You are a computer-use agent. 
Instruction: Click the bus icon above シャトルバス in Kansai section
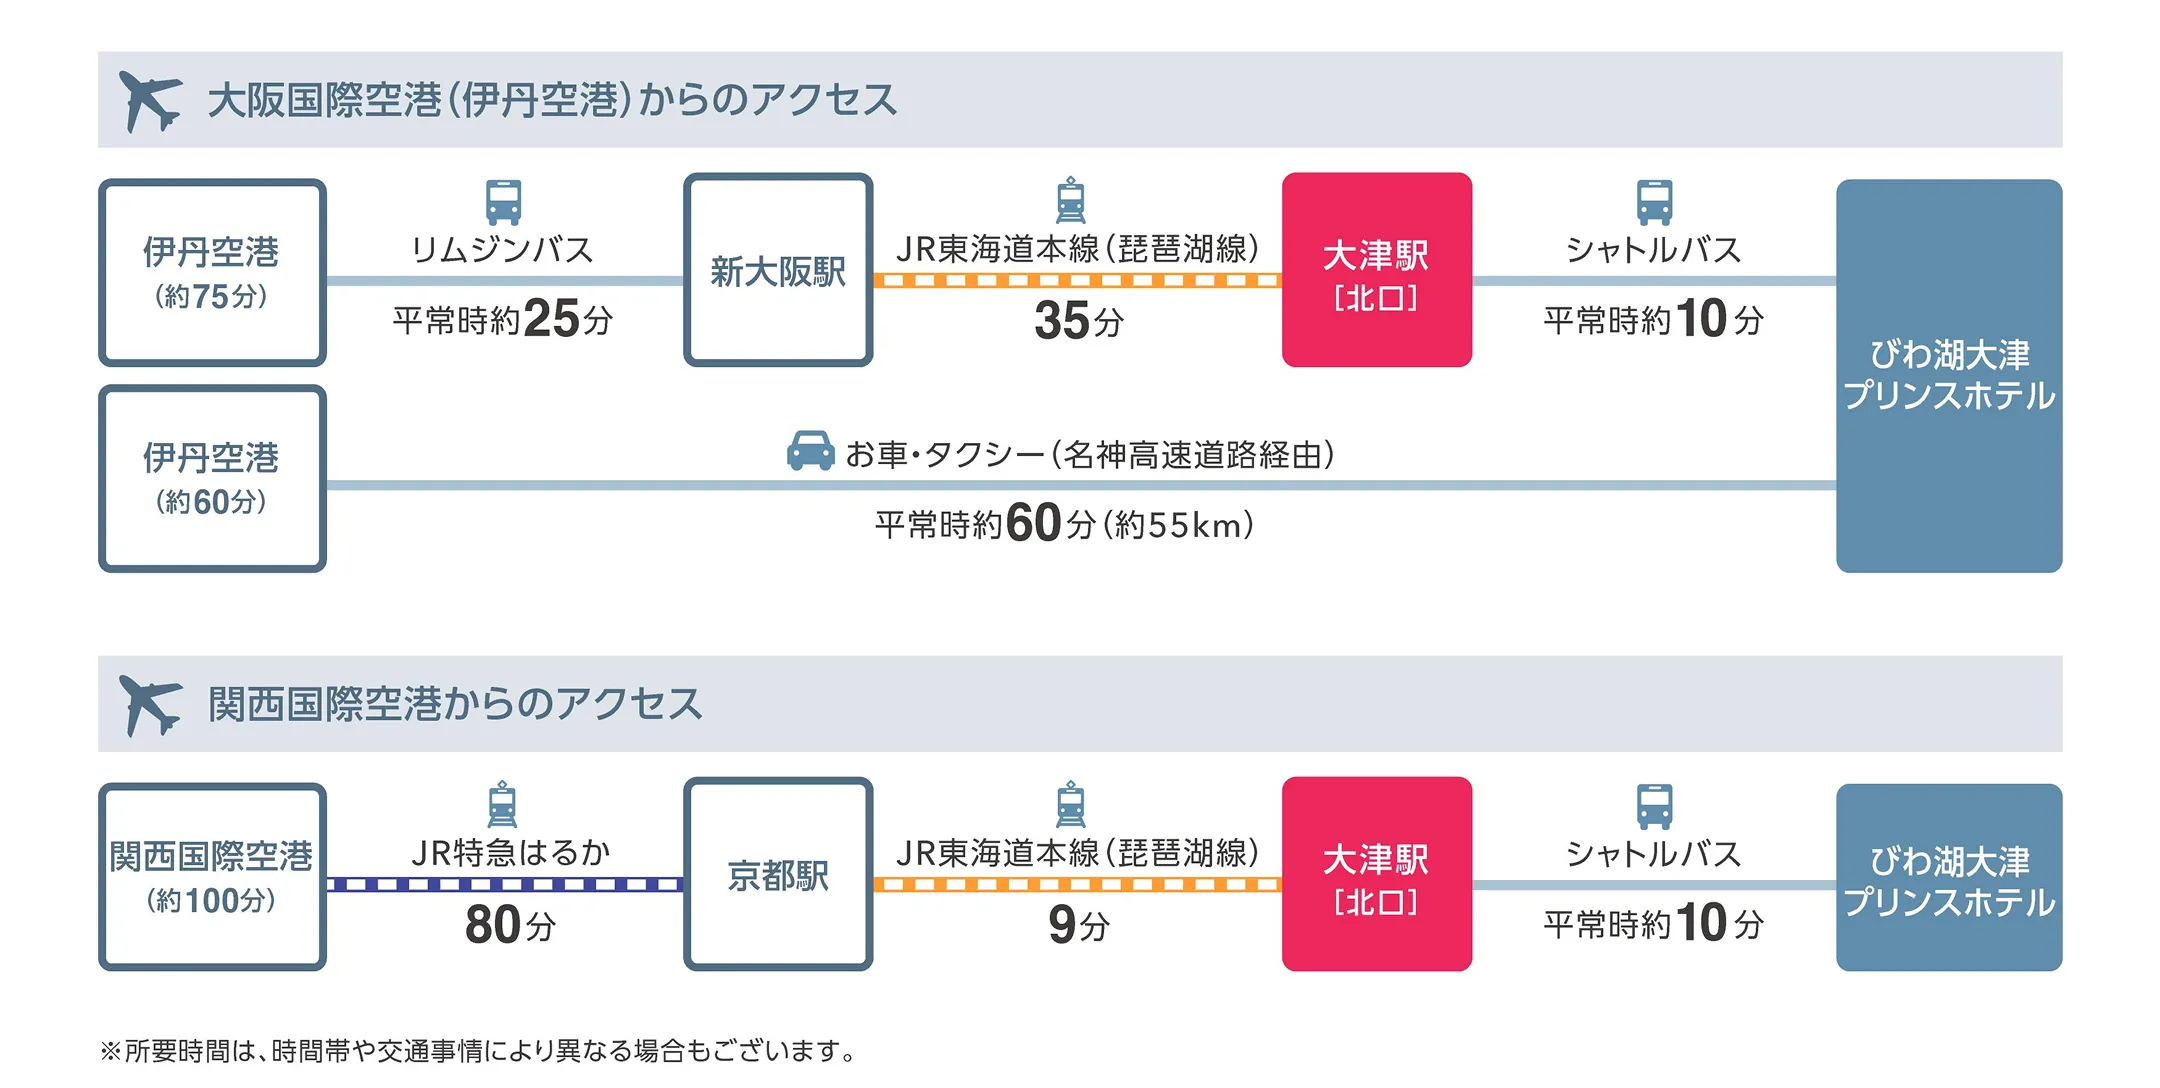(1654, 805)
